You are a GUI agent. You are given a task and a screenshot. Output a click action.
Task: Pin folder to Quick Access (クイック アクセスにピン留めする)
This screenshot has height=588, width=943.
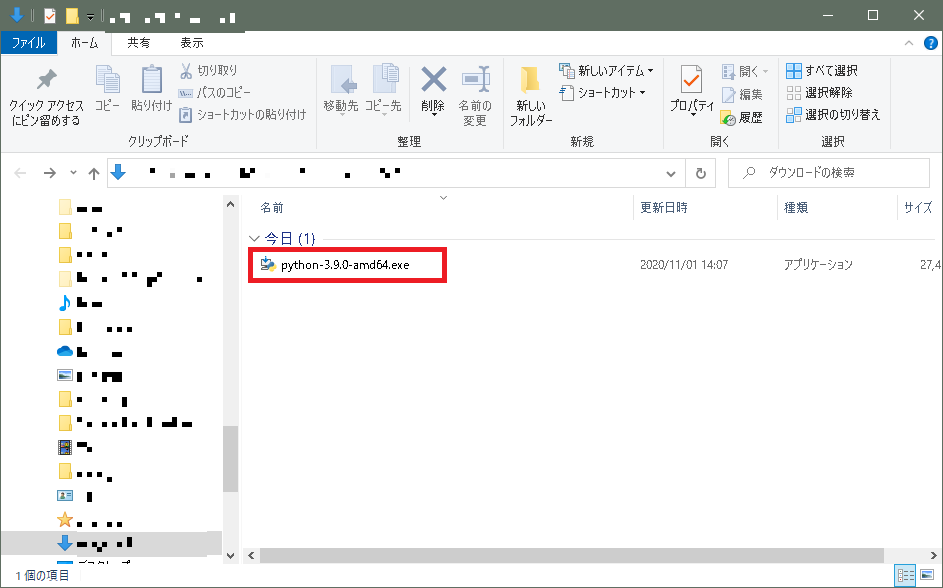46,96
